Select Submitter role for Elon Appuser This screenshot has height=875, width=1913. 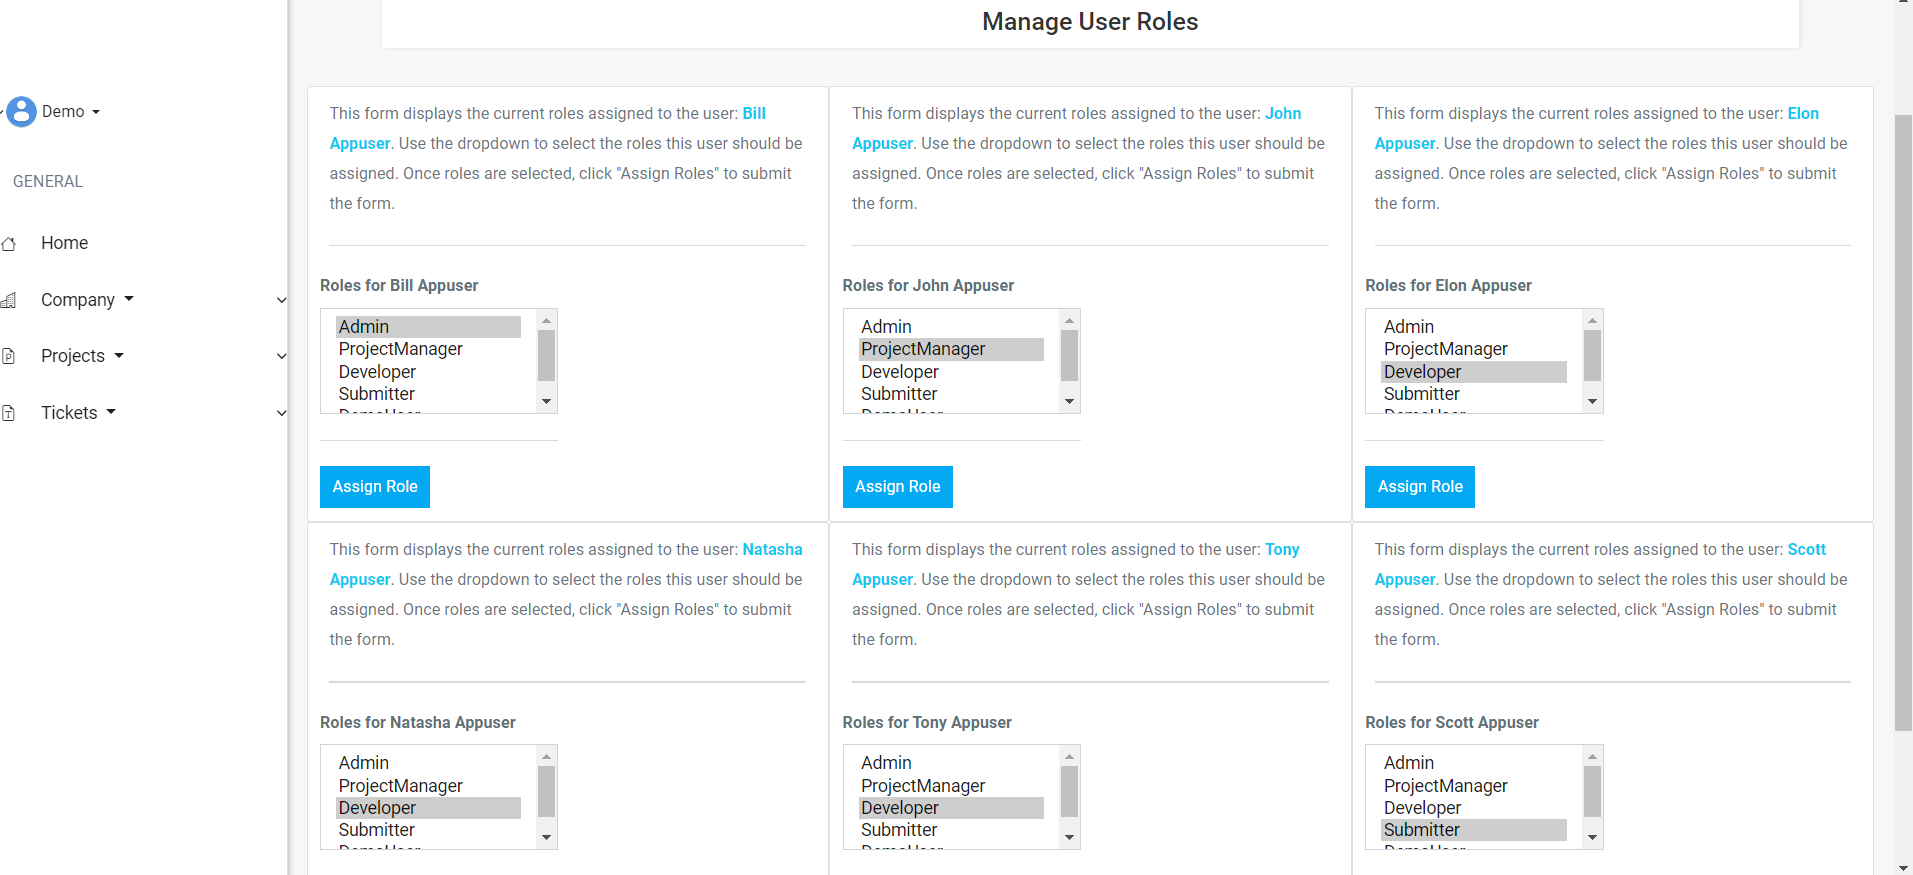click(1474, 394)
